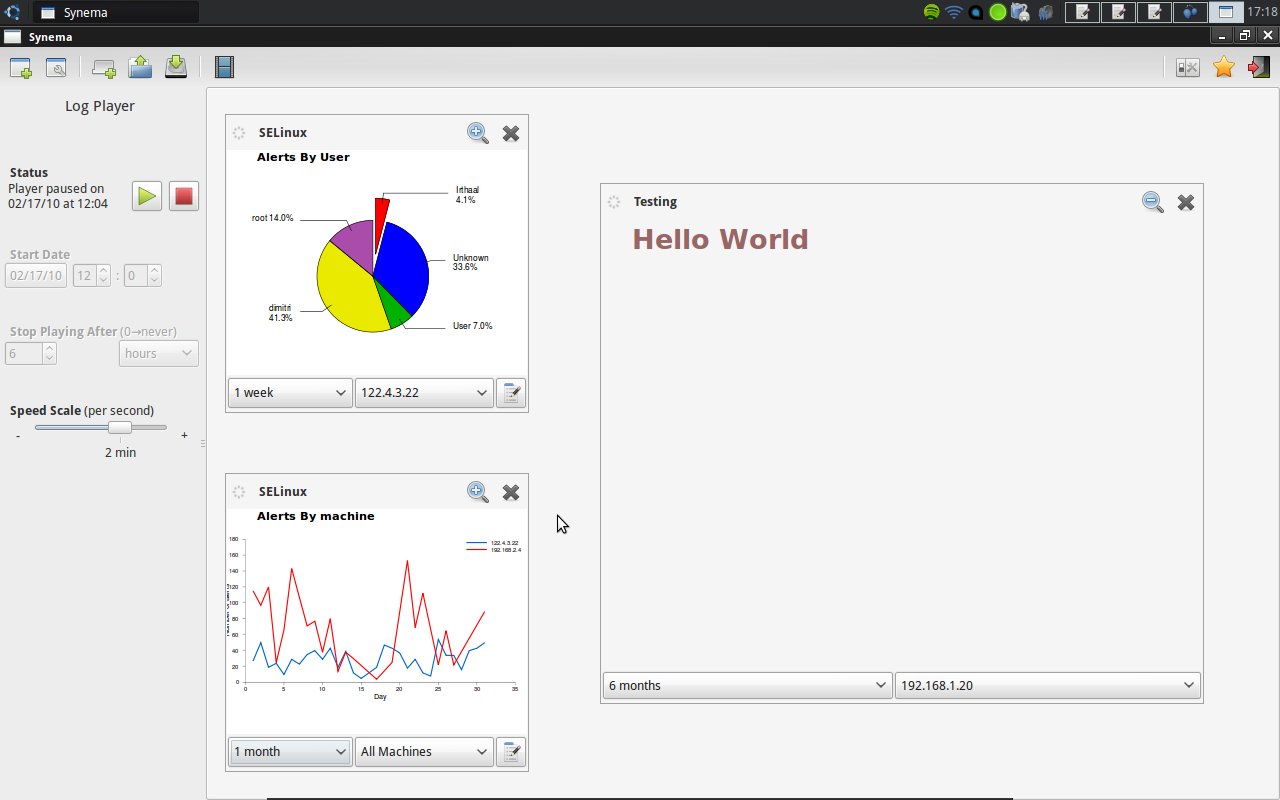
Task: Edit settings of Alerts By machine panel
Action: 511,752
